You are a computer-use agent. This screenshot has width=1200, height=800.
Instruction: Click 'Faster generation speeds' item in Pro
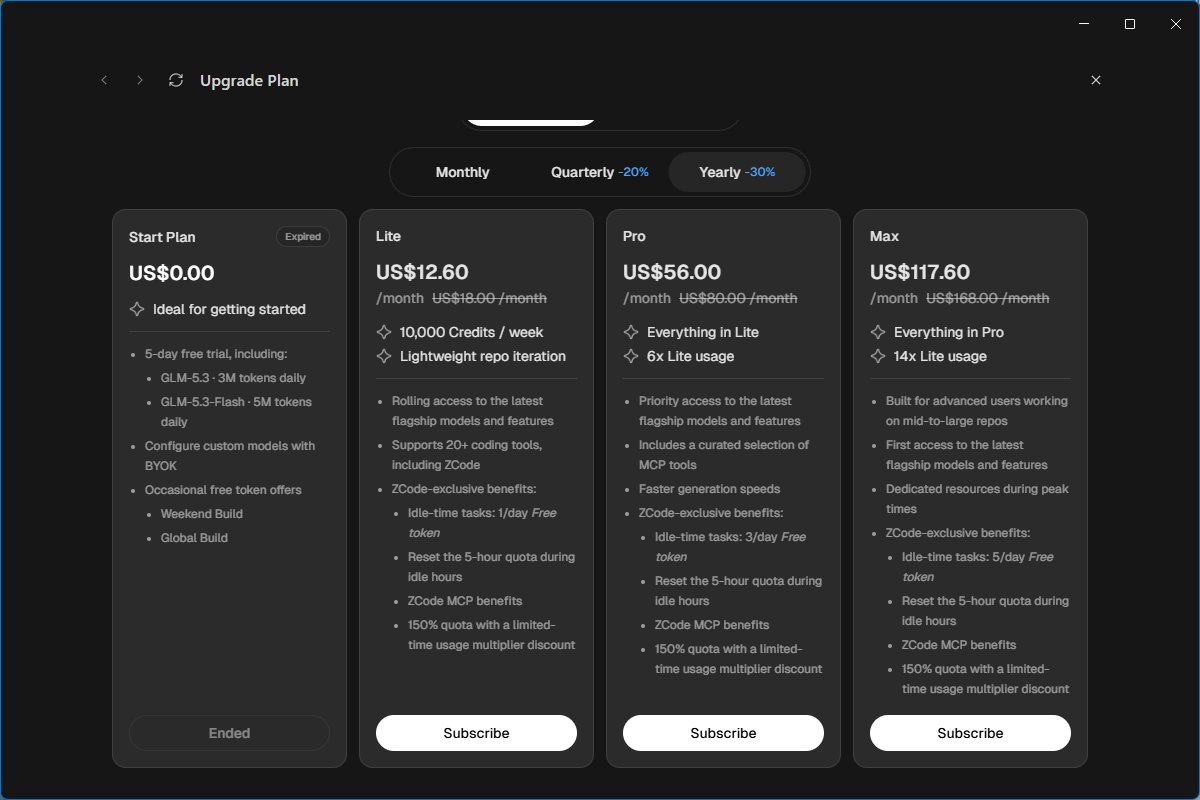[709, 489]
